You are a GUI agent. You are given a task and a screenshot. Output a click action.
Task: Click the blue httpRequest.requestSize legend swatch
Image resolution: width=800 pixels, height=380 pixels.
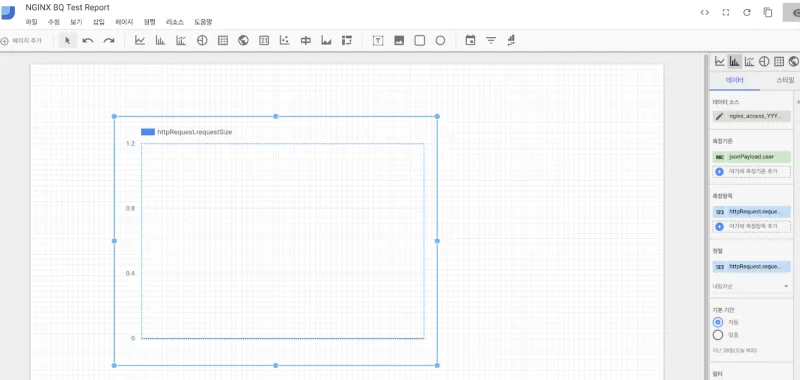[148, 132]
